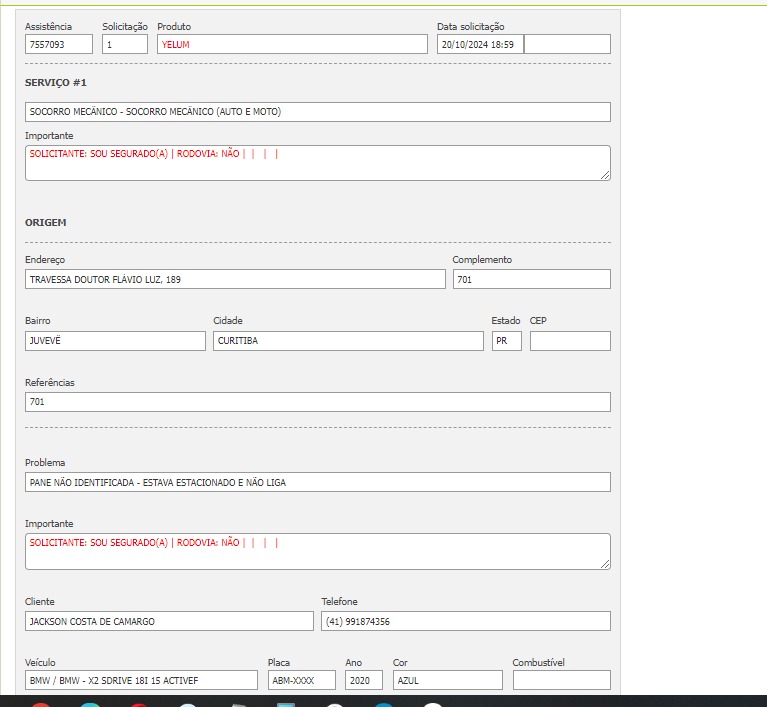This screenshot has height=707, width=767.
Task: Click the Data solicitação label
Action: [471, 26]
